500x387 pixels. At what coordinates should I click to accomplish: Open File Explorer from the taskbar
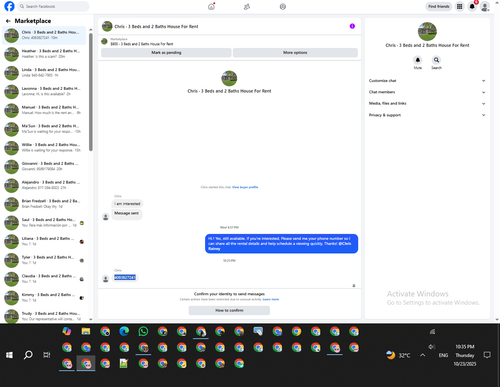point(86,331)
